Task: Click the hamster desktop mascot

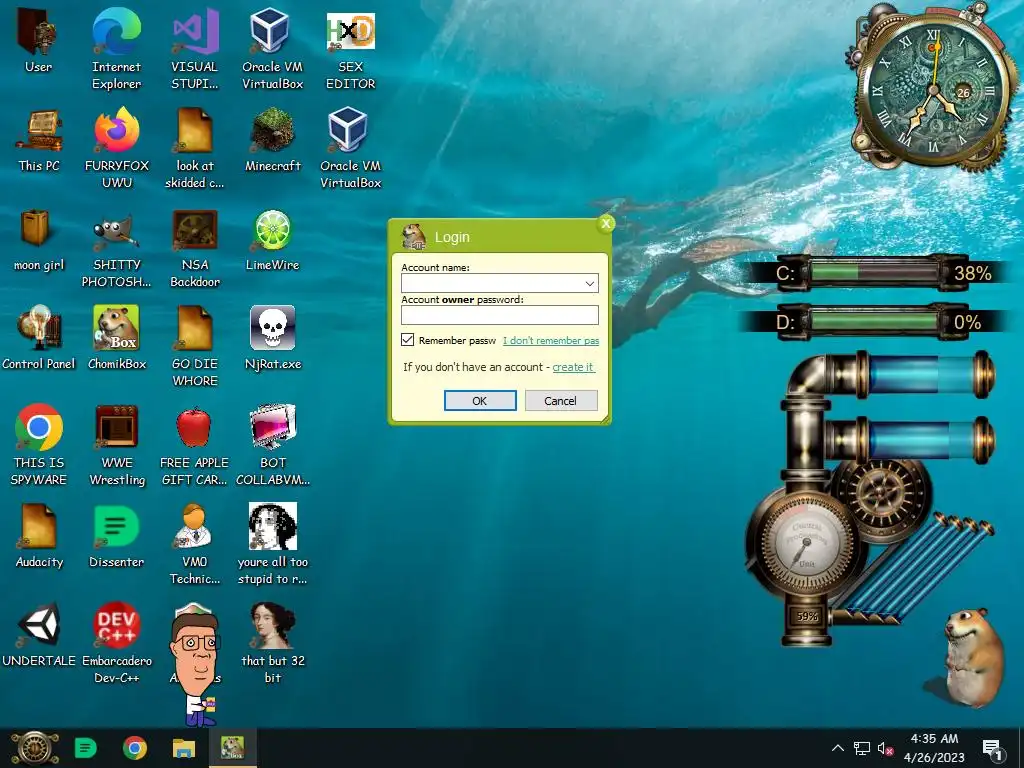Action: 972,656
